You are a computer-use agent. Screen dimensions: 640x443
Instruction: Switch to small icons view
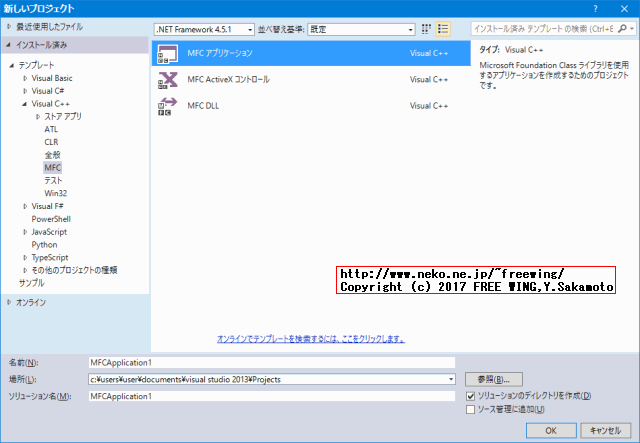[426, 29]
